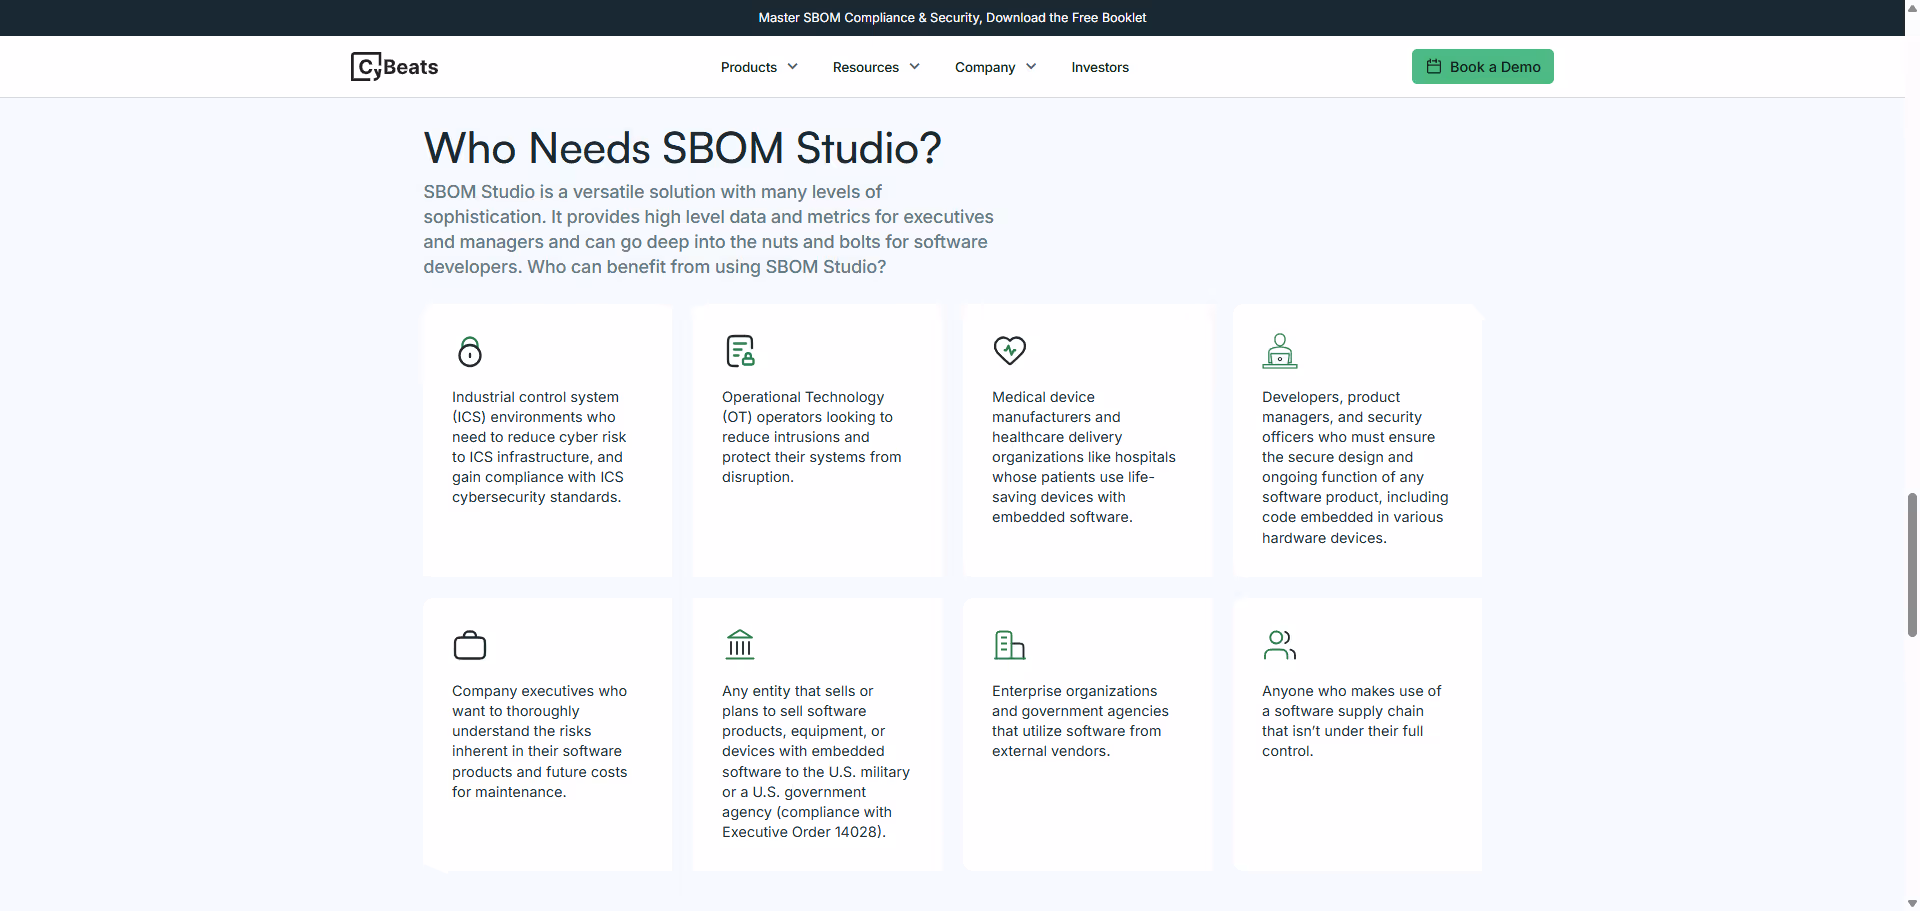Click the Book a Demo button
This screenshot has width=1920, height=911.
pyautogui.click(x=1482, y=67)
